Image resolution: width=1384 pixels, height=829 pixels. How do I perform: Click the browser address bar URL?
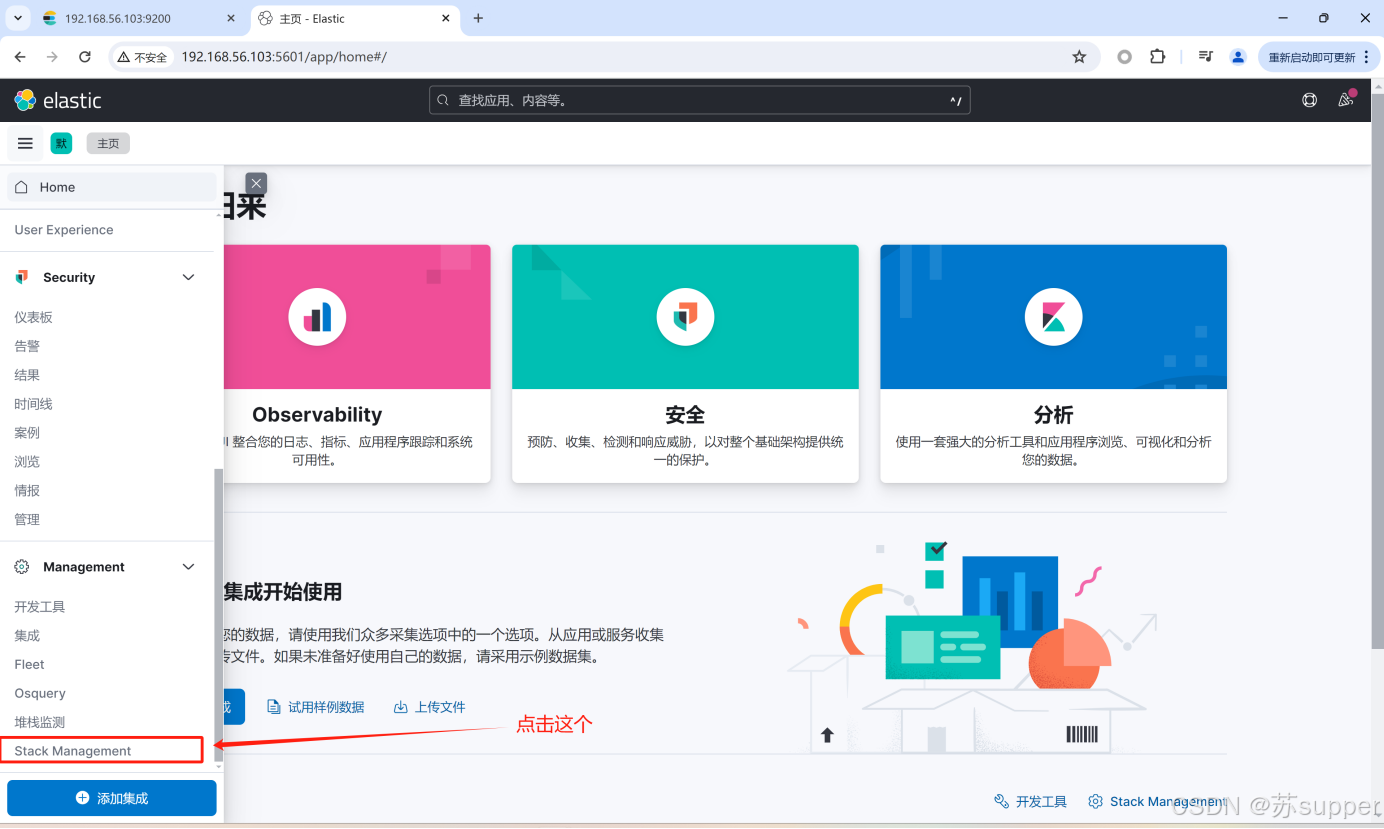pyautogui.click(x=284, y=57)
